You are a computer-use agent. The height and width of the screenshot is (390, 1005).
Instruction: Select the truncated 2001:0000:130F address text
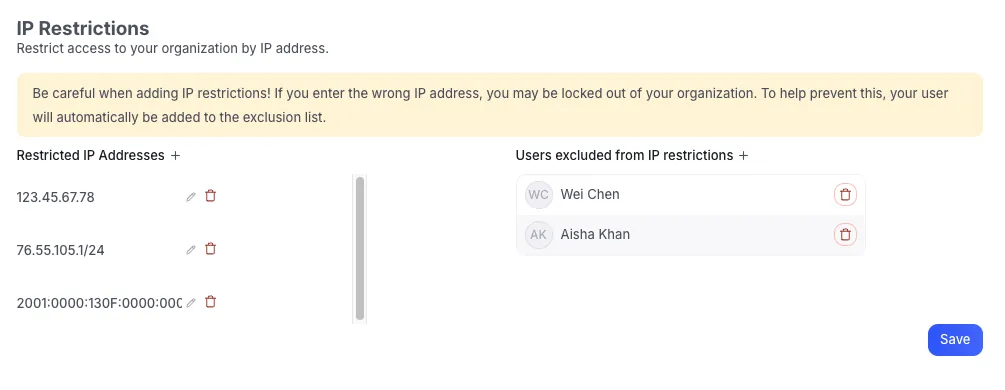pos(99,303)
